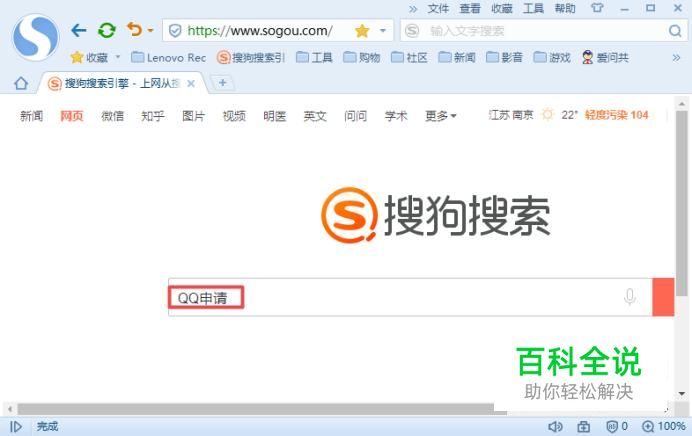This screenshot has width=692, height=436.
Task: Open the Lenovo Rec bookmark folder
Action: coord(169,57)
